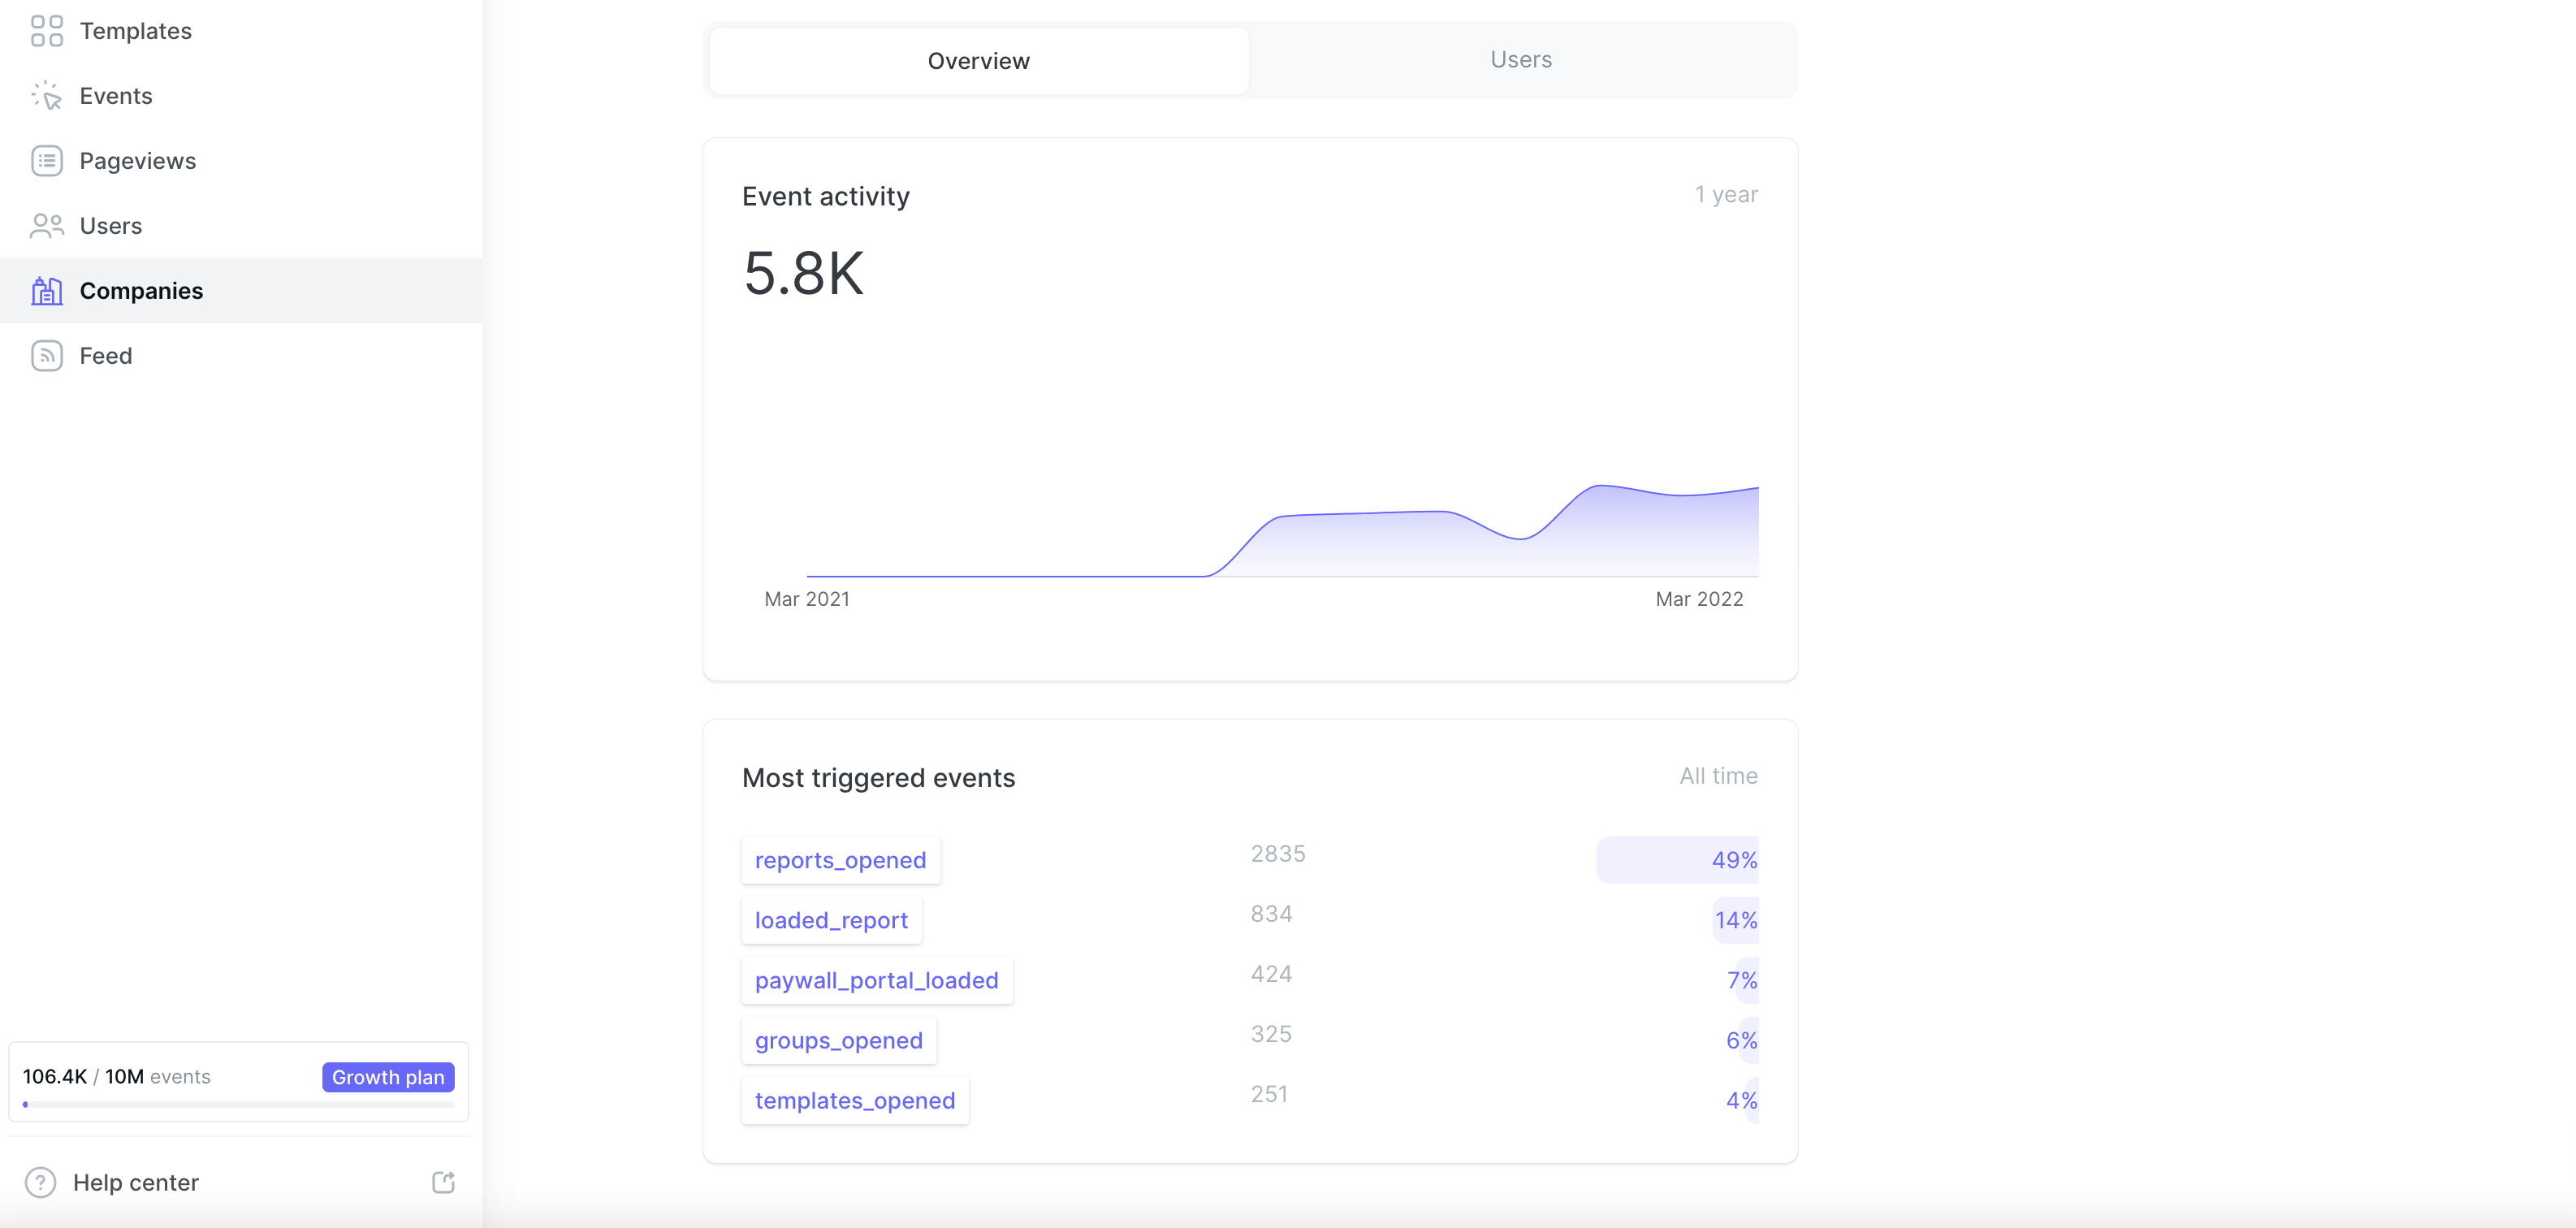
Task: Click the external link icon next to Help center
Action: (443, 1180)
